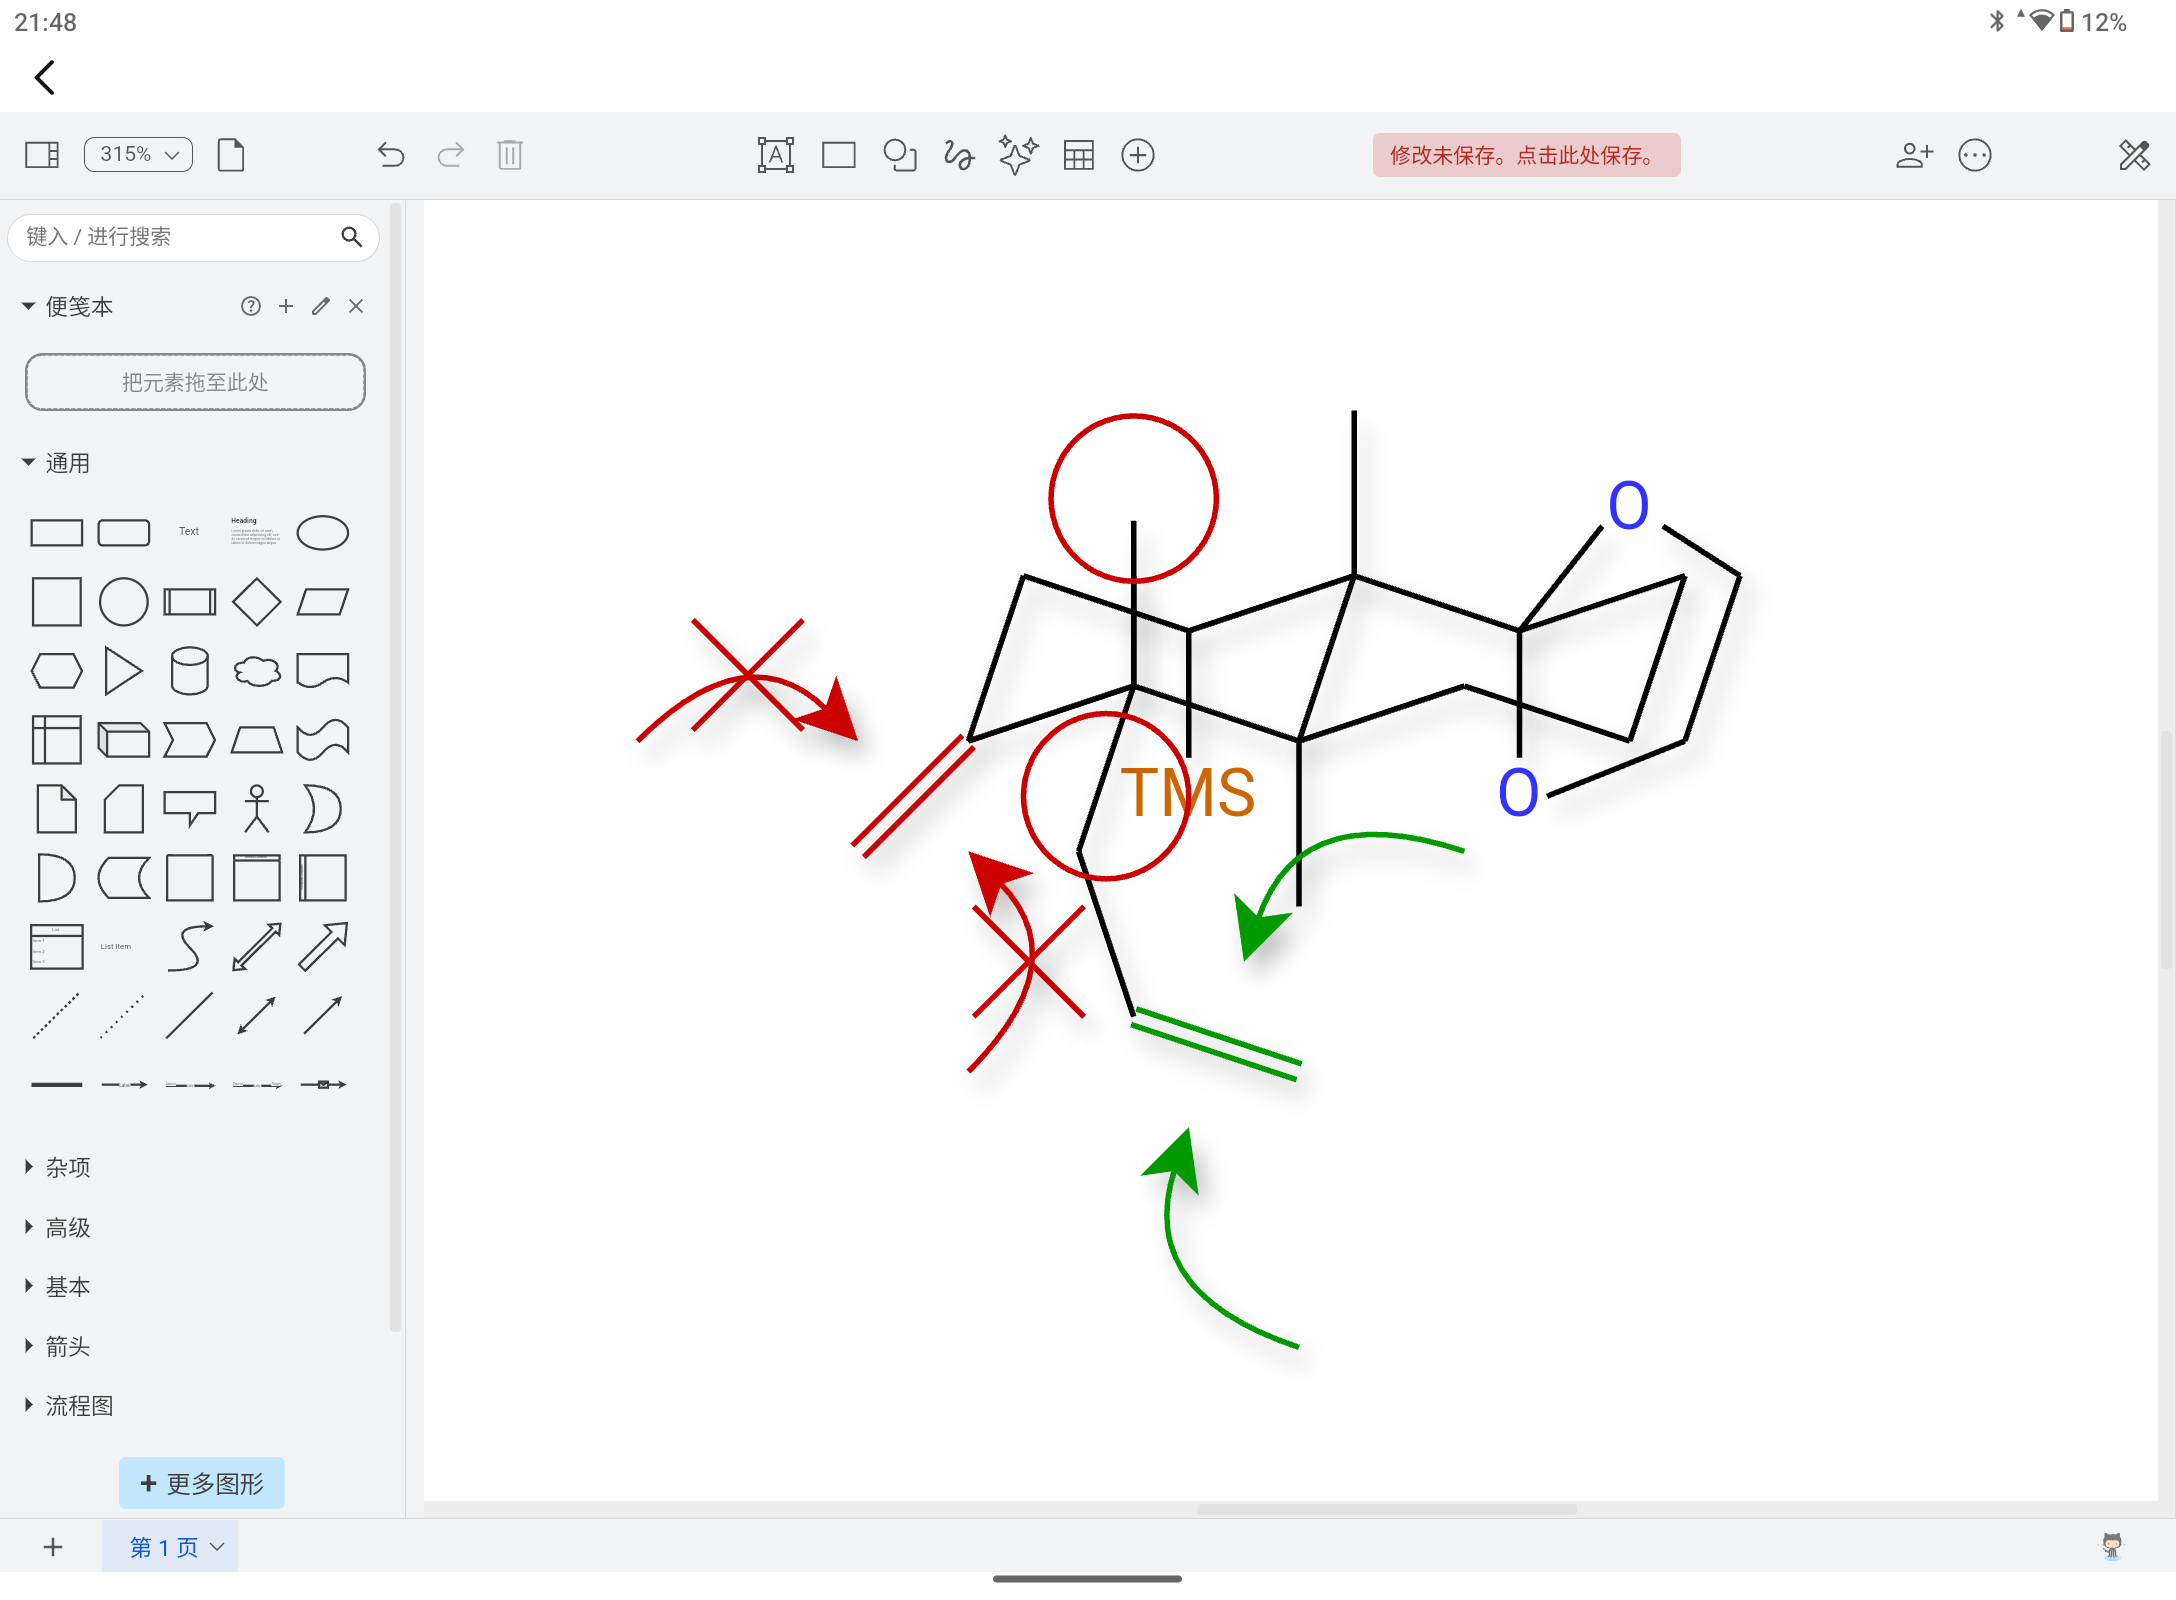Select the rectangle shape tool
2176x1600 pixels.
coord(839,155)
